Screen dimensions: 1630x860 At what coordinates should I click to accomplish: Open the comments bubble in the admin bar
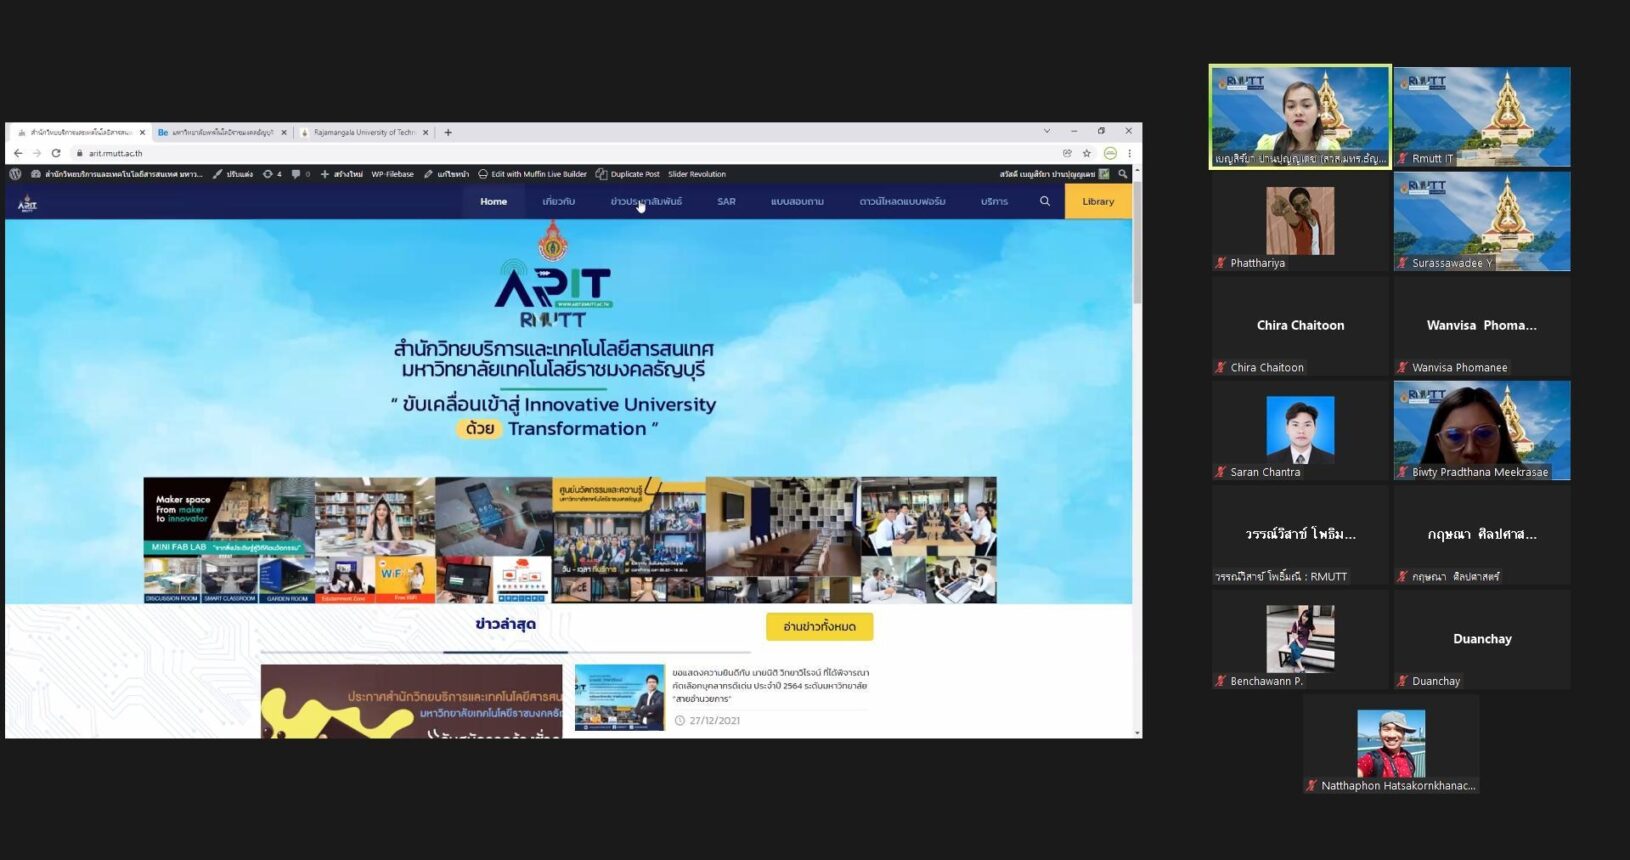pyautogui.click(x=300, y=174)
